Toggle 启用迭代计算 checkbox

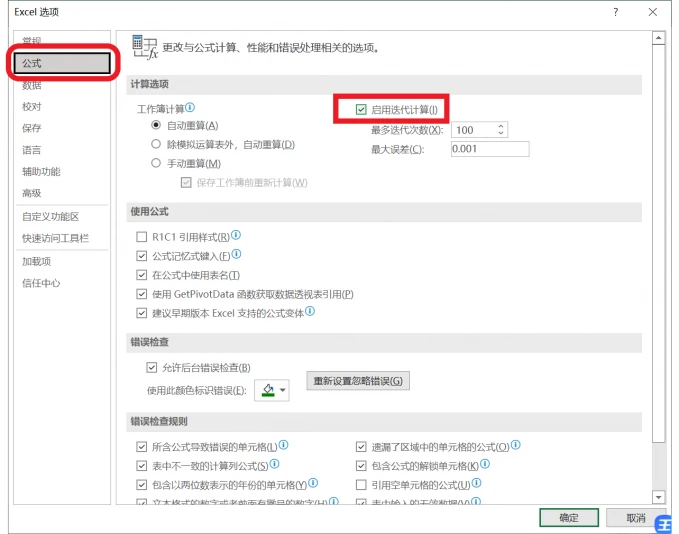(x=361, y=110)
